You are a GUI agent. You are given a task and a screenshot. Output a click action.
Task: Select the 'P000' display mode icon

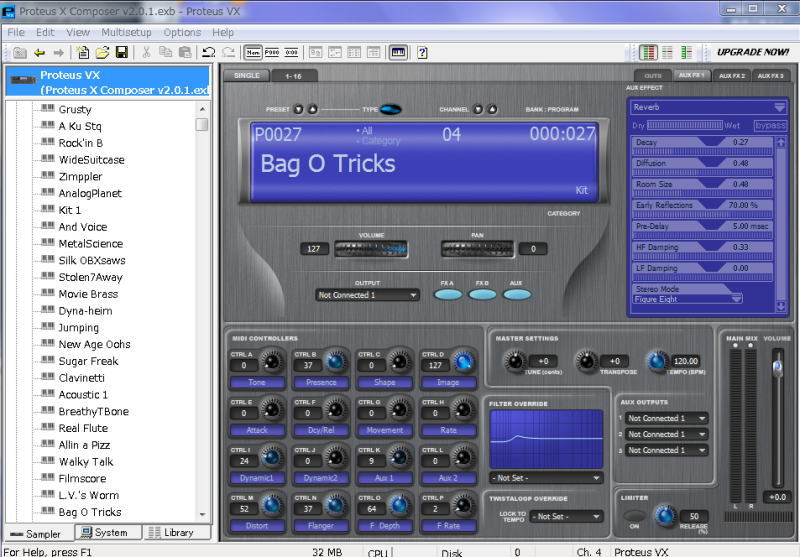pyautogui.click(x=272, y=52)
